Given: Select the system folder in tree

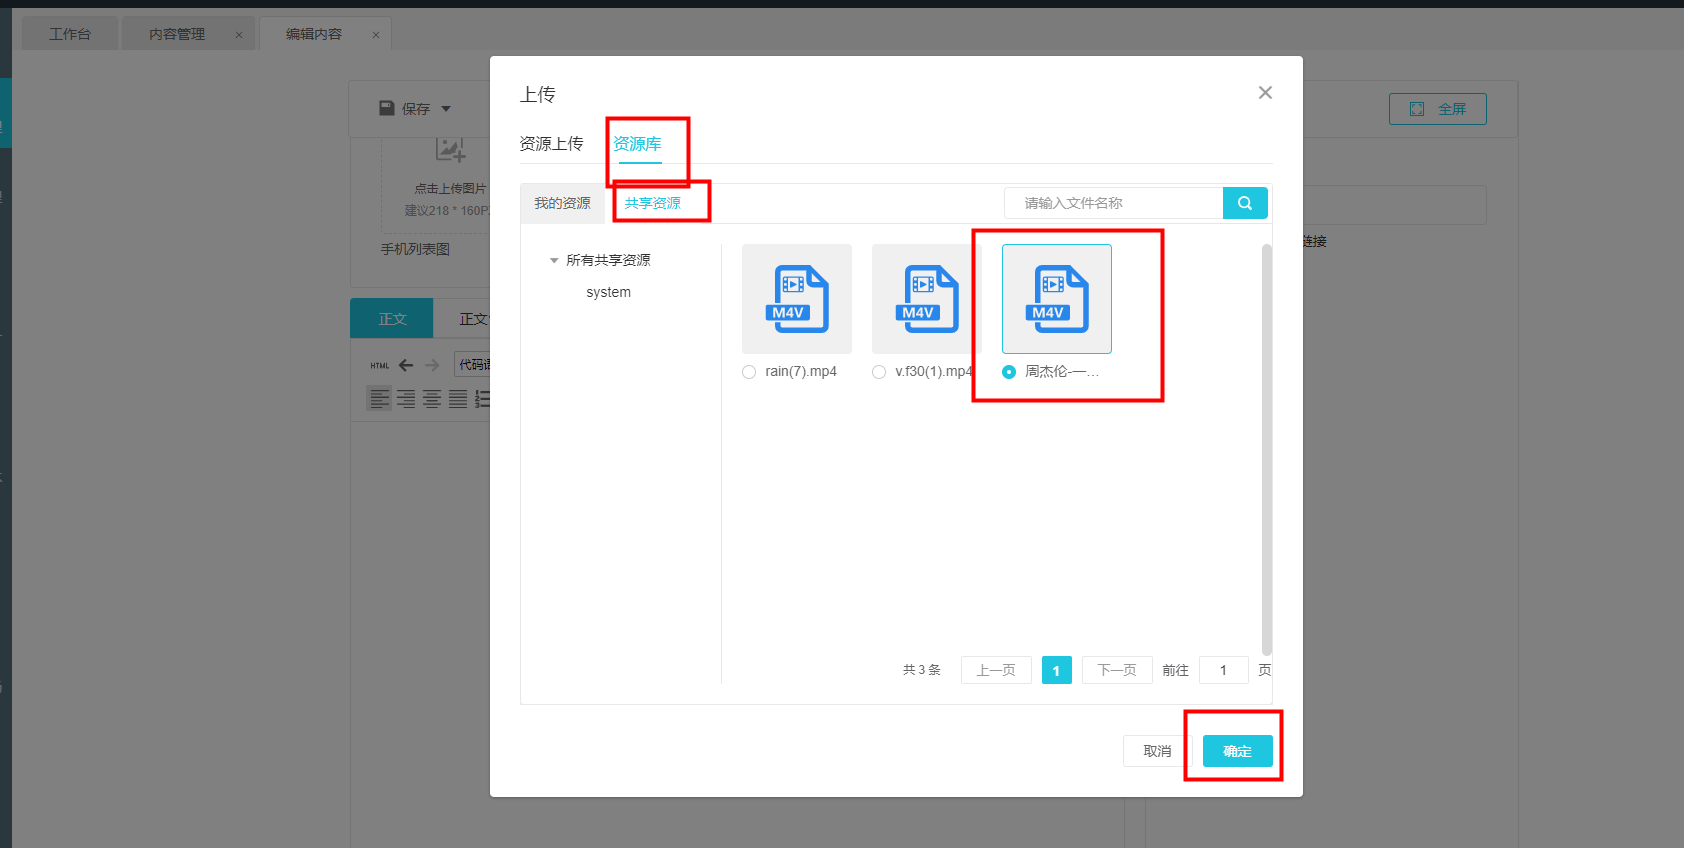Looking at the screenshot, I should tap(608, 292).
